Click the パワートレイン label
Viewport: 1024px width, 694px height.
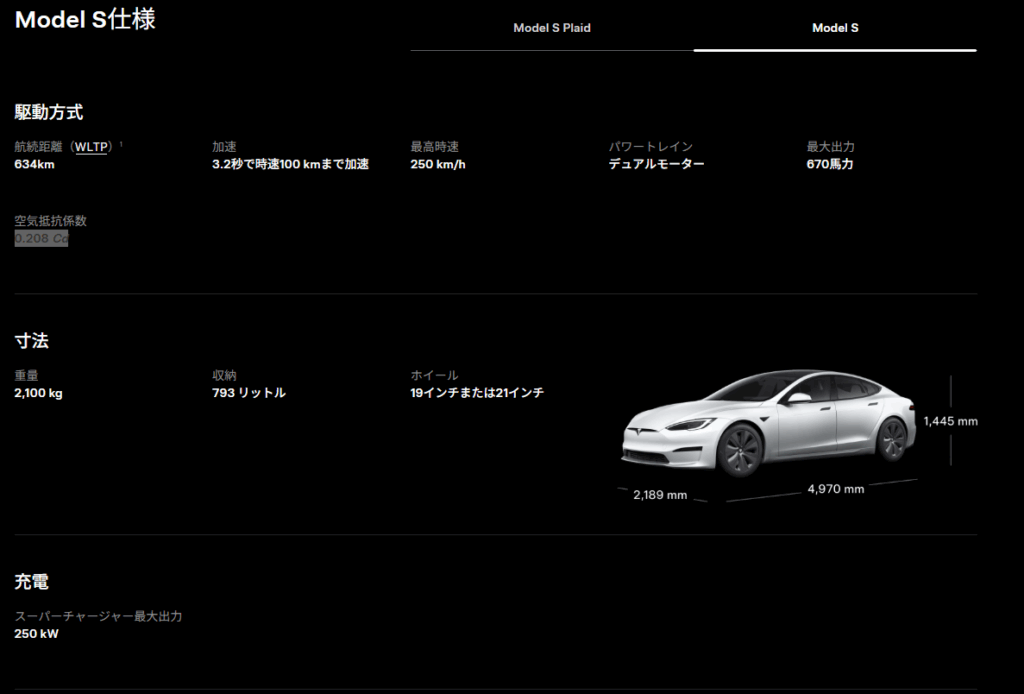coord(650,147)
